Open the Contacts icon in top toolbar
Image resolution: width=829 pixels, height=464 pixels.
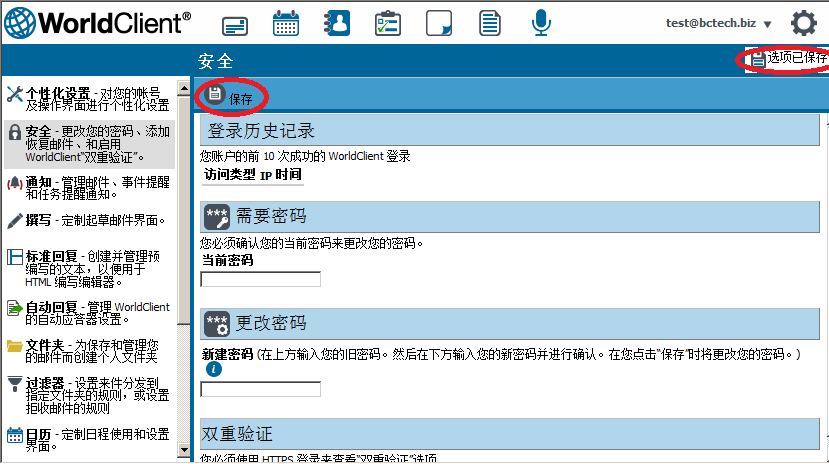tap(337, 23)
